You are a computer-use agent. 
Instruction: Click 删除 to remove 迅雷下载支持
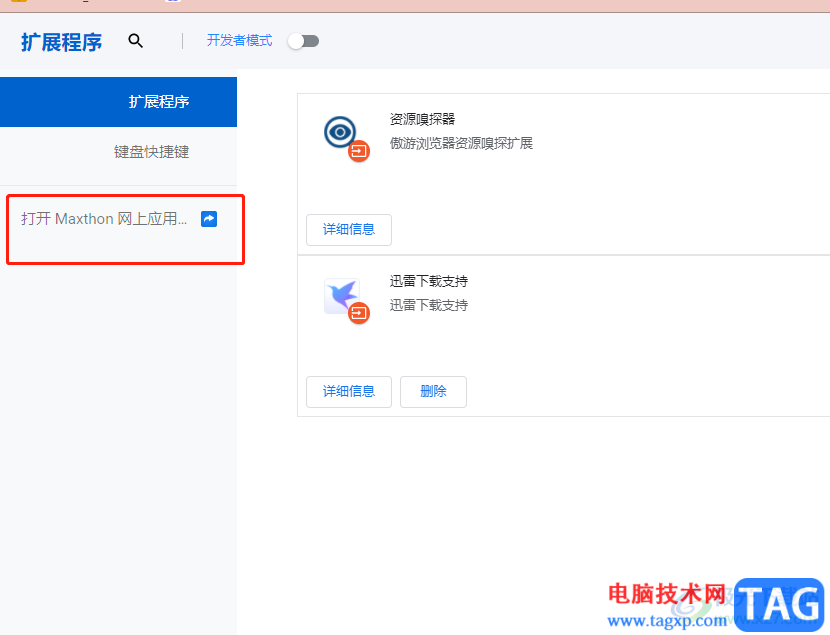[433, 392]
